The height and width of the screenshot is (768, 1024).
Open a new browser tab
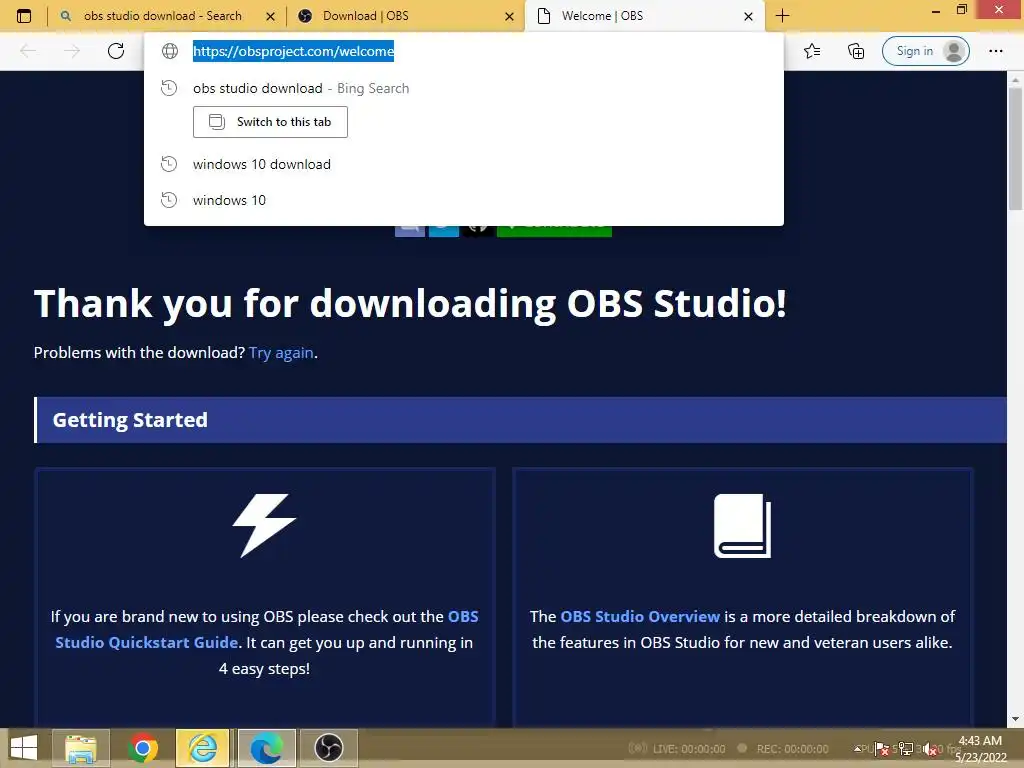tap(782, 16)
